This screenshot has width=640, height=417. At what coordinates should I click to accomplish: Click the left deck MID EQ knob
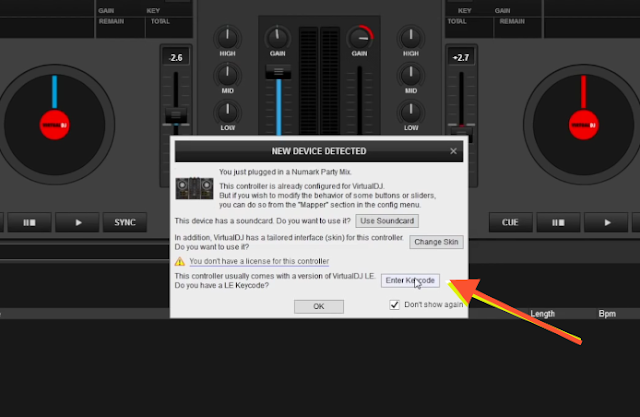coord(227,75)
